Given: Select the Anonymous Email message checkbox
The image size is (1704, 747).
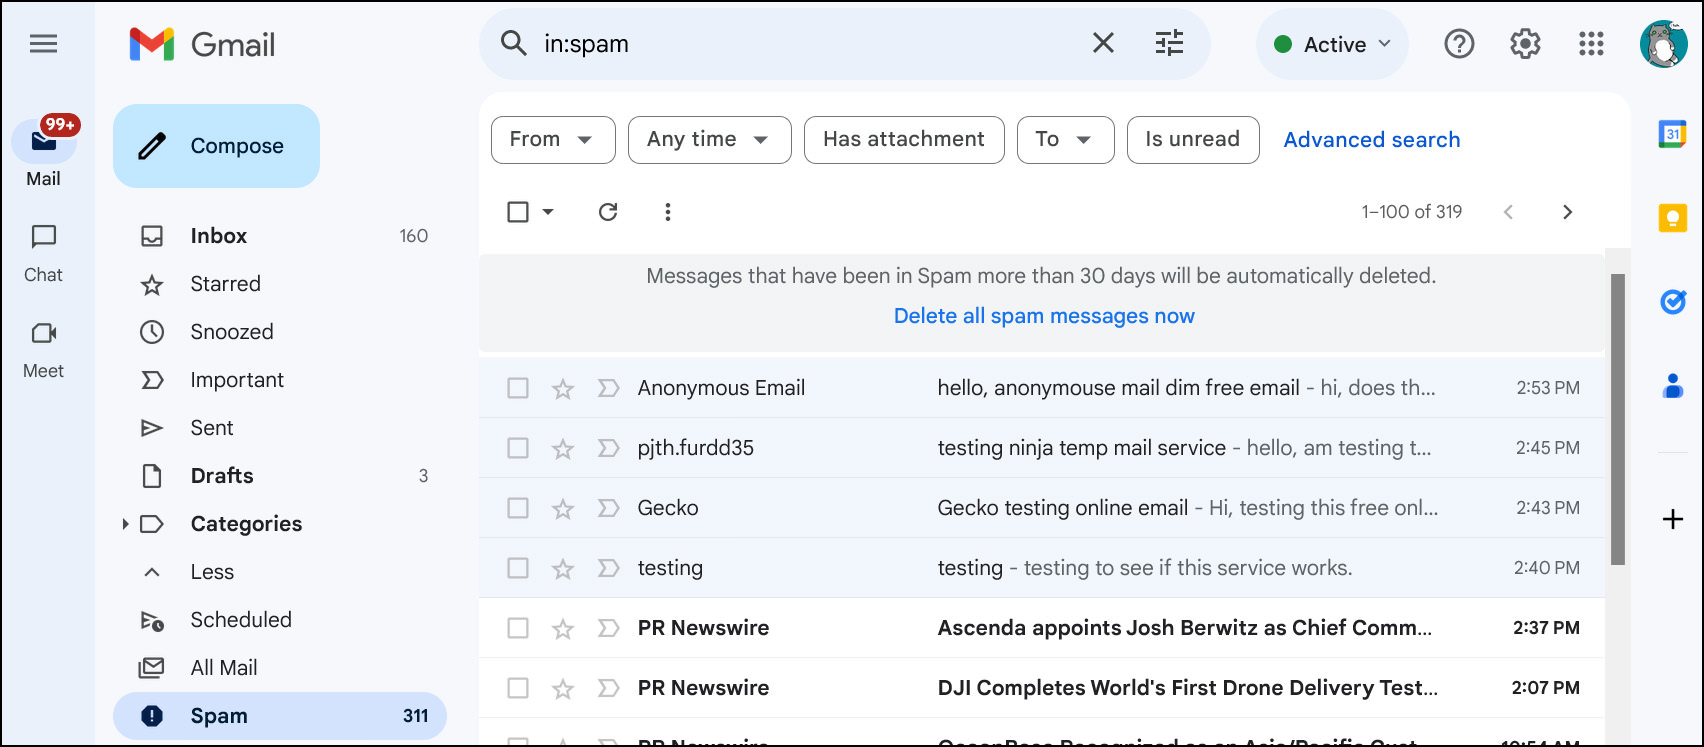Looking at the screenshot, I should (518, 388).
